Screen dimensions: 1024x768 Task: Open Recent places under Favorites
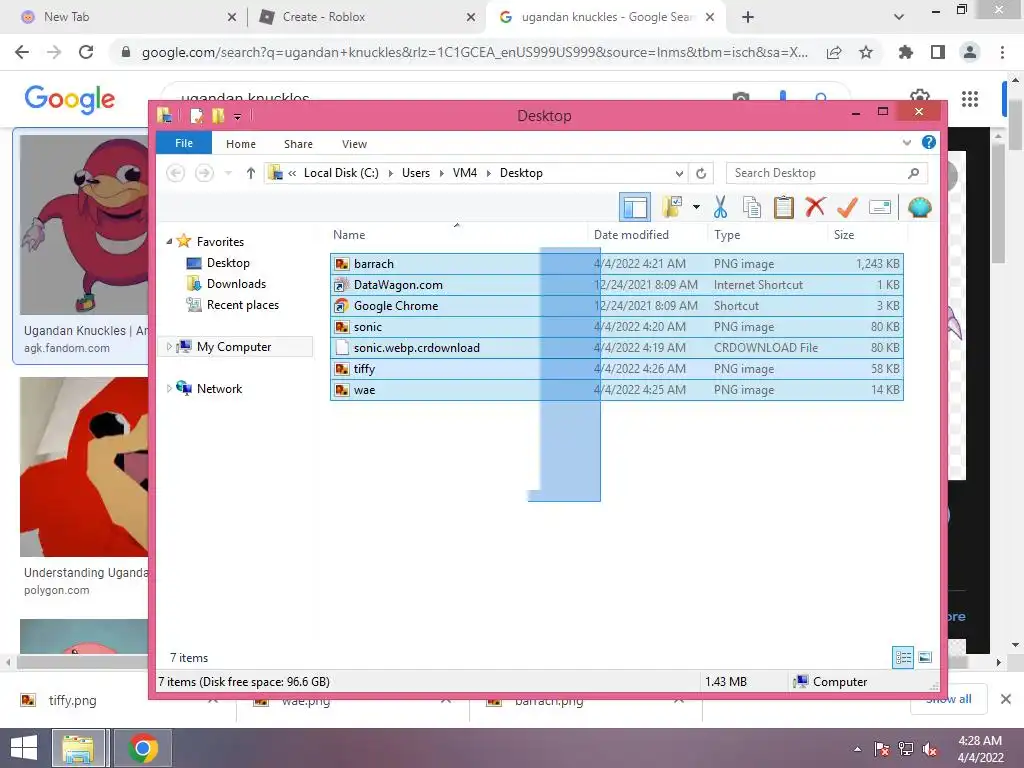(242, 305)
